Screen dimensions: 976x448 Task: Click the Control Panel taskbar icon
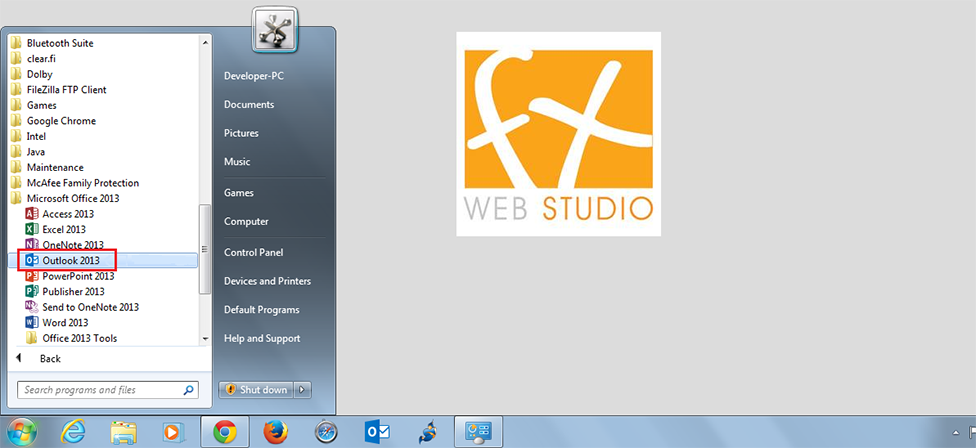point(479,432)
